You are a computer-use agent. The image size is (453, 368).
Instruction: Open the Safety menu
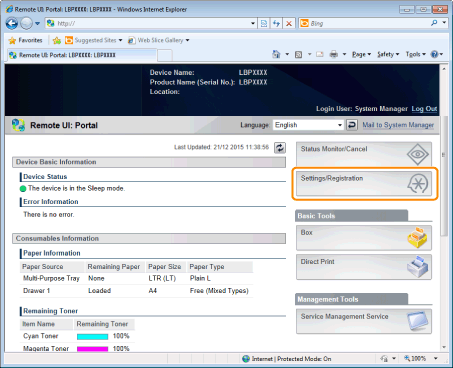388,54
